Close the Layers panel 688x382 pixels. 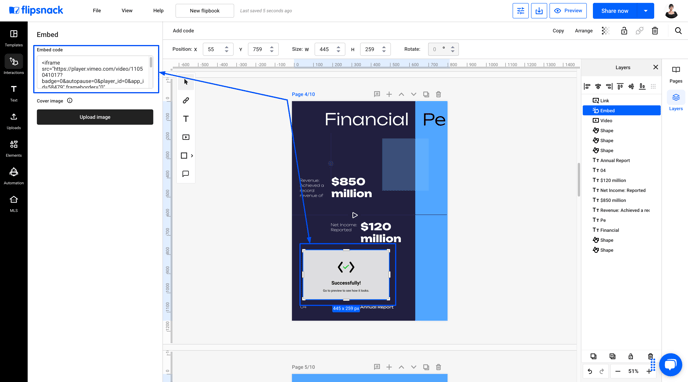pyautogui.click(x=656, y=67)
